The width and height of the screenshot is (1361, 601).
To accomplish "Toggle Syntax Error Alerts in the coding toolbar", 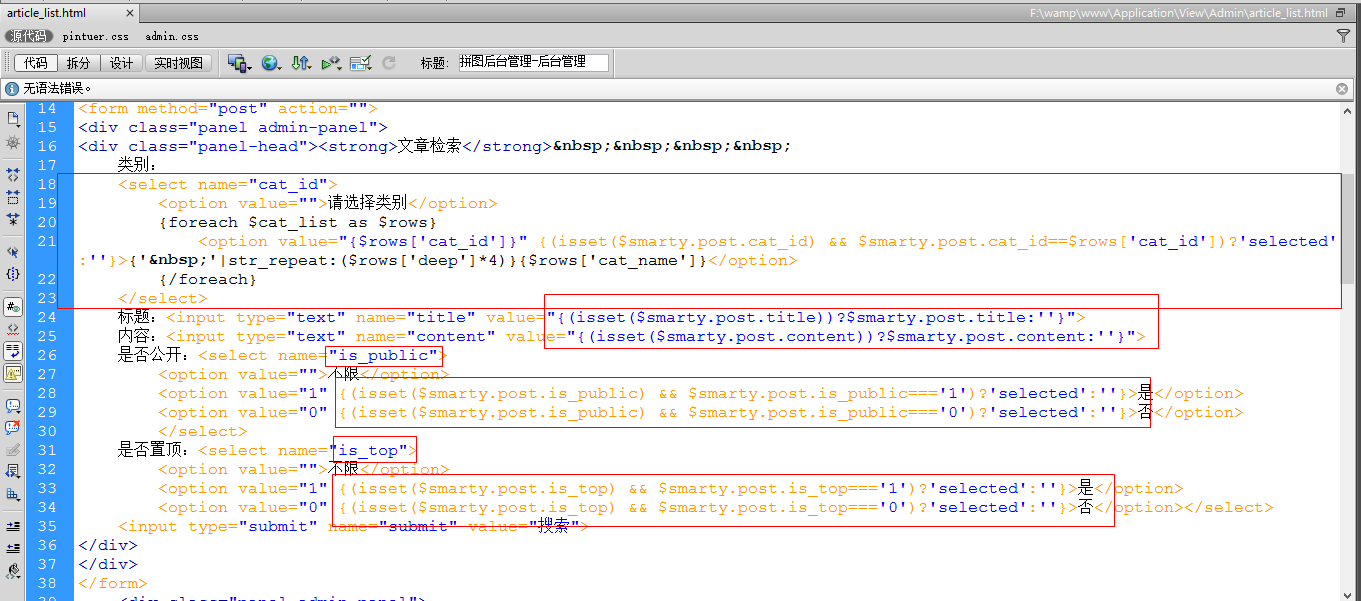I will 13,373.
